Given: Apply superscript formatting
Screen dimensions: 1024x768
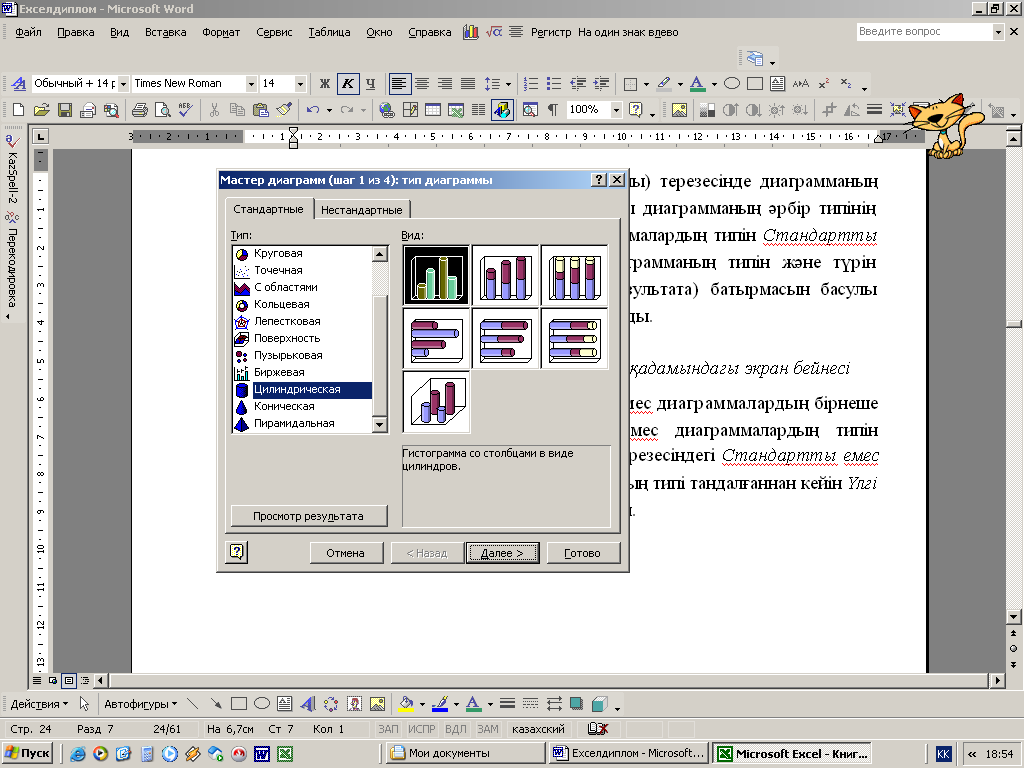Looking at the screenshot, I should point(824,84).
